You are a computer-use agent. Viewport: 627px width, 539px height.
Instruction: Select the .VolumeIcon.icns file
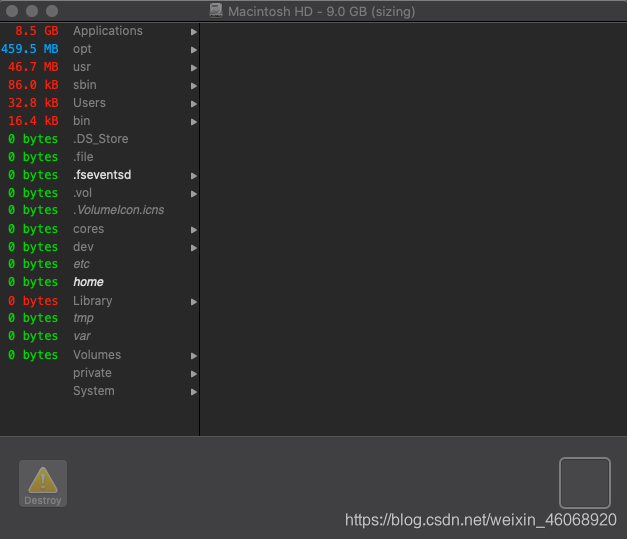118,210
